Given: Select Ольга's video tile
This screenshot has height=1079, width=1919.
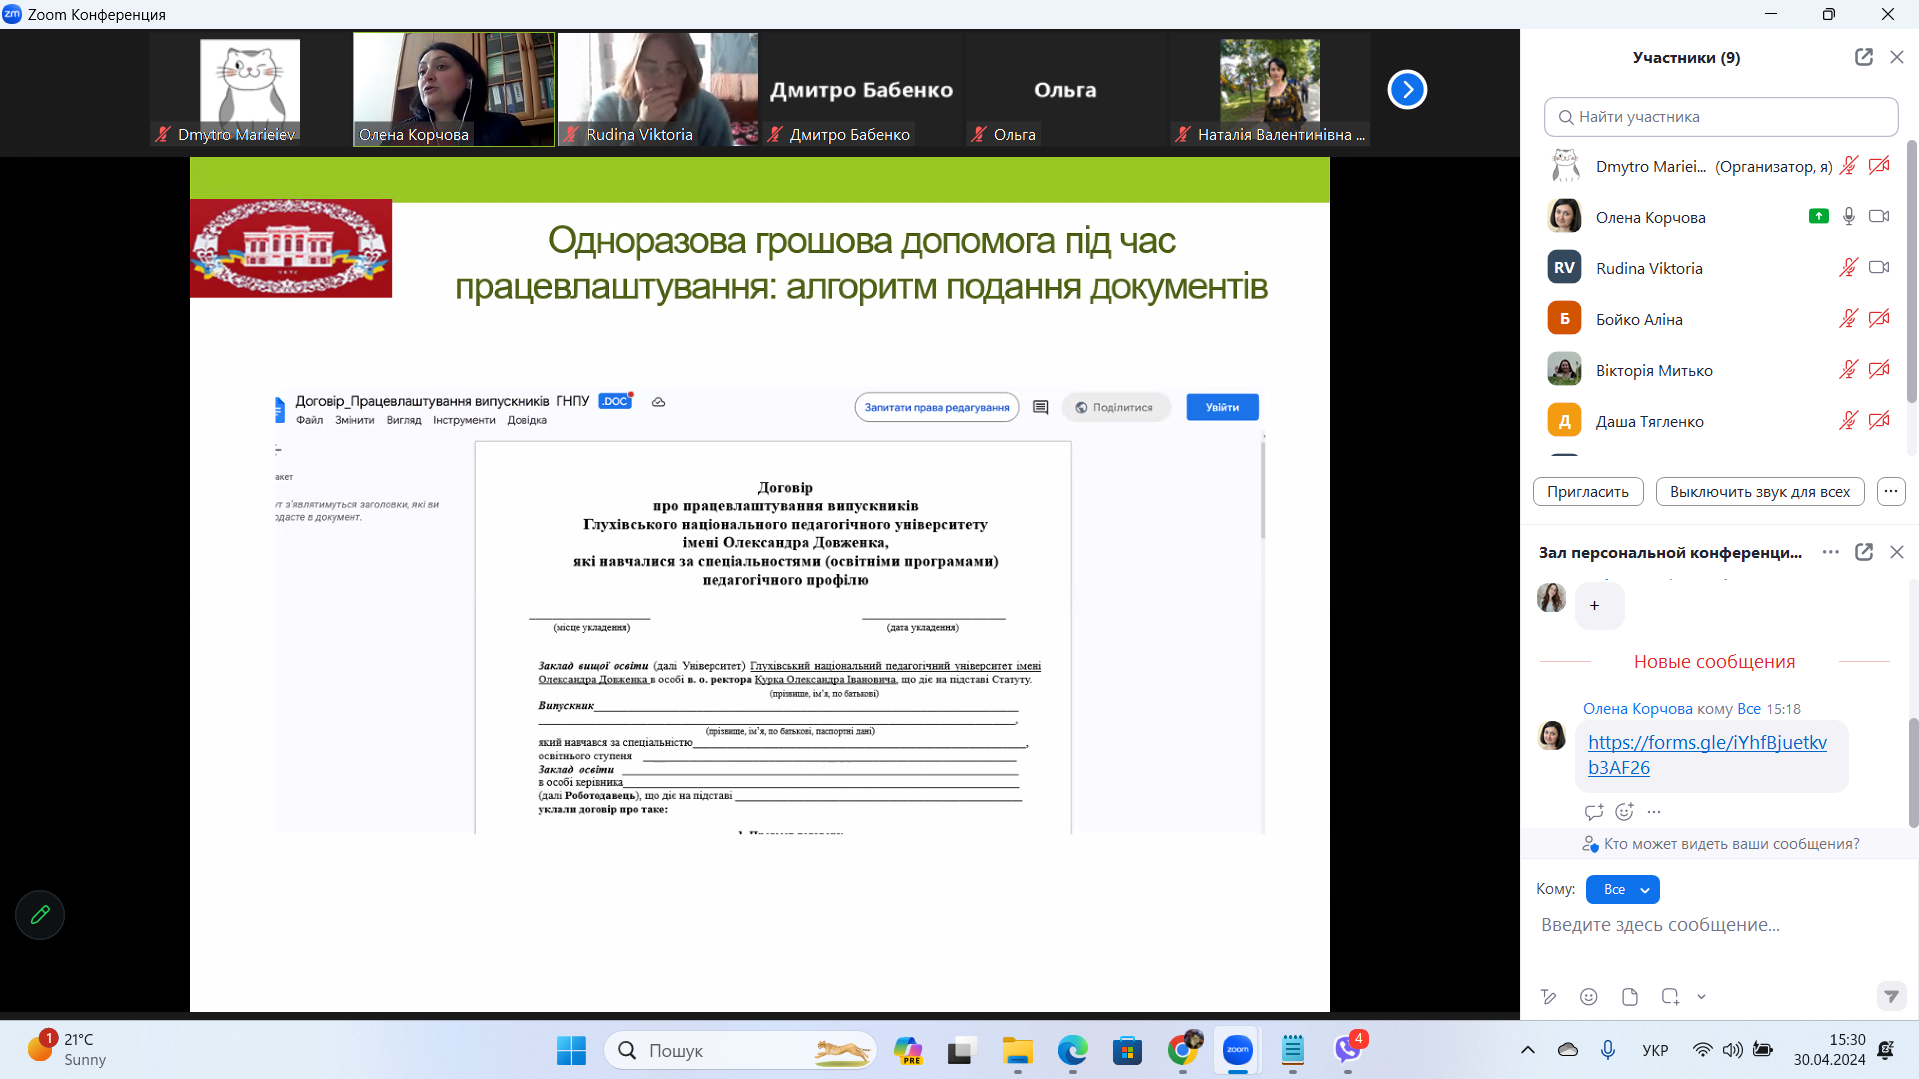Looking at the screenshot, I should click(1066, 90).
